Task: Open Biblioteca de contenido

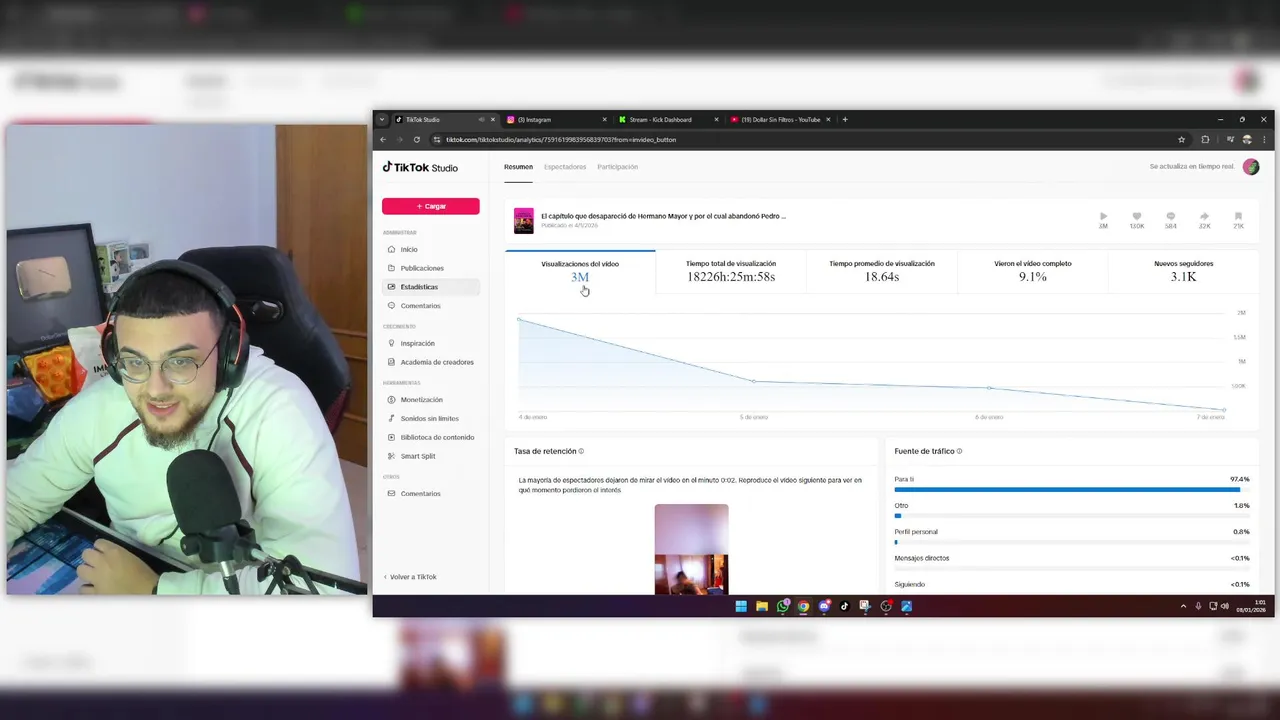Action: [x=431, y=437]
